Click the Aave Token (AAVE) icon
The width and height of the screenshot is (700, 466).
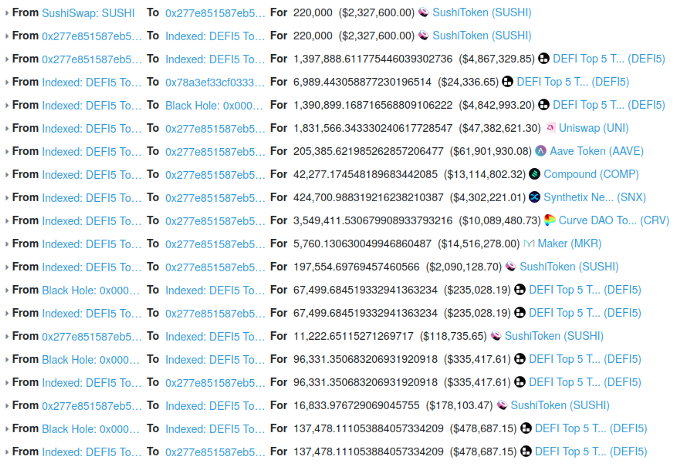(x=541, y=151)
